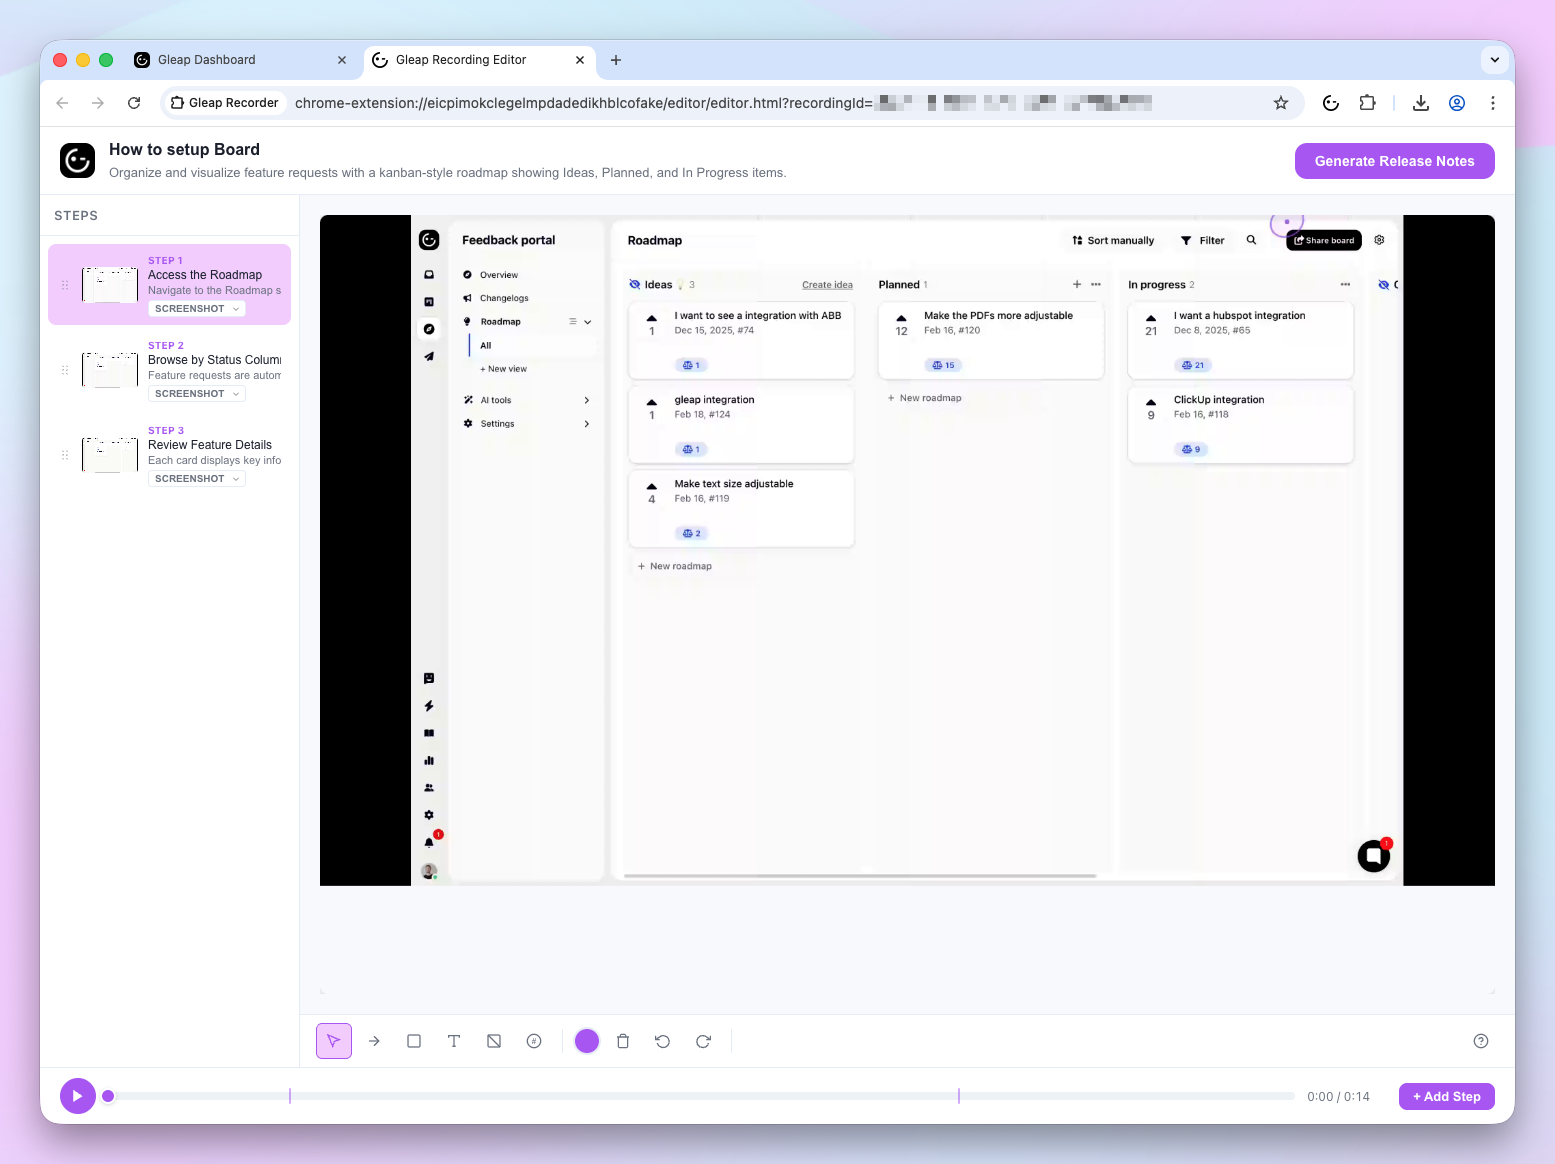
Task: Select the arrow annotation tool
Action: 374,1041
